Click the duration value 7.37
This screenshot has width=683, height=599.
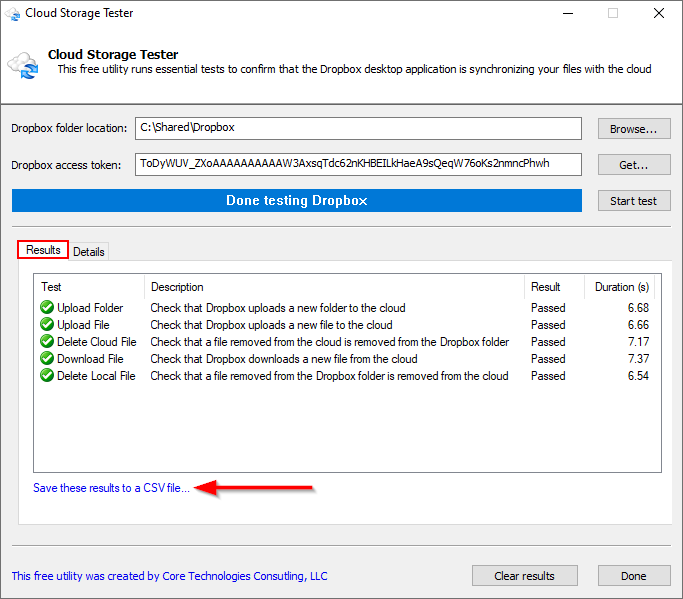click(638, 359)
